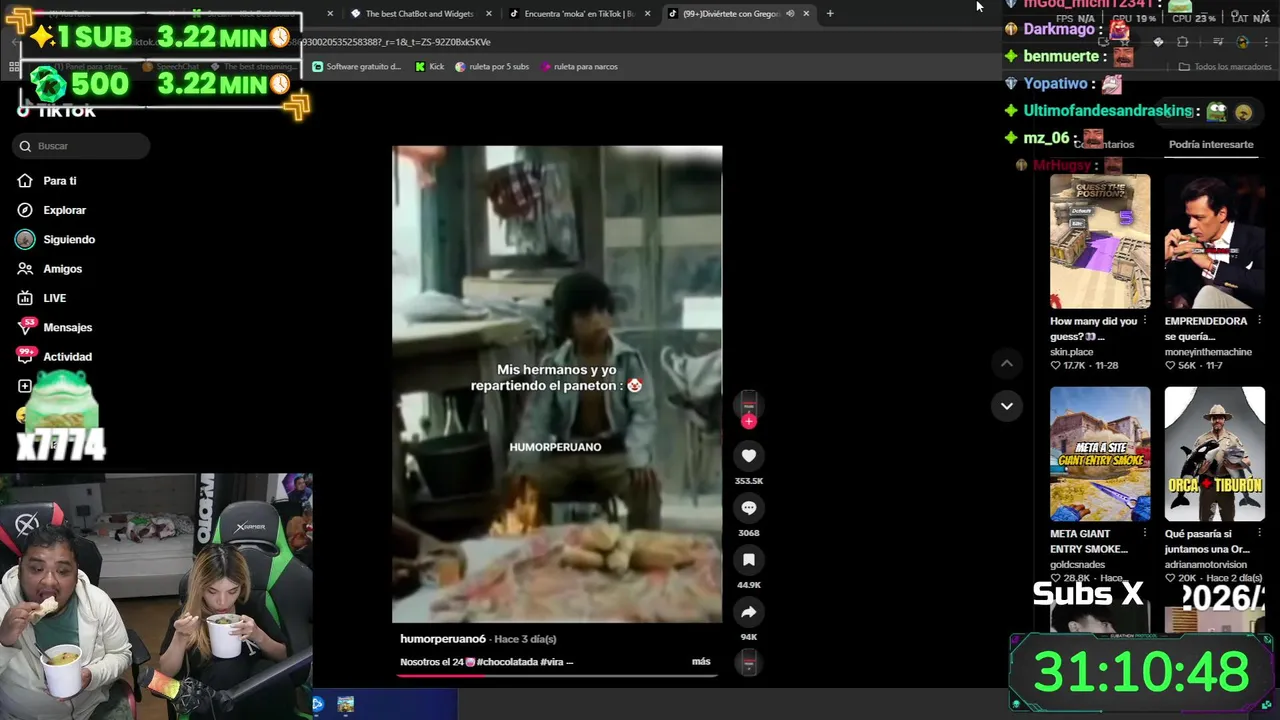Open more options for 'How many did you guess' card

(x=1144, y=321)
